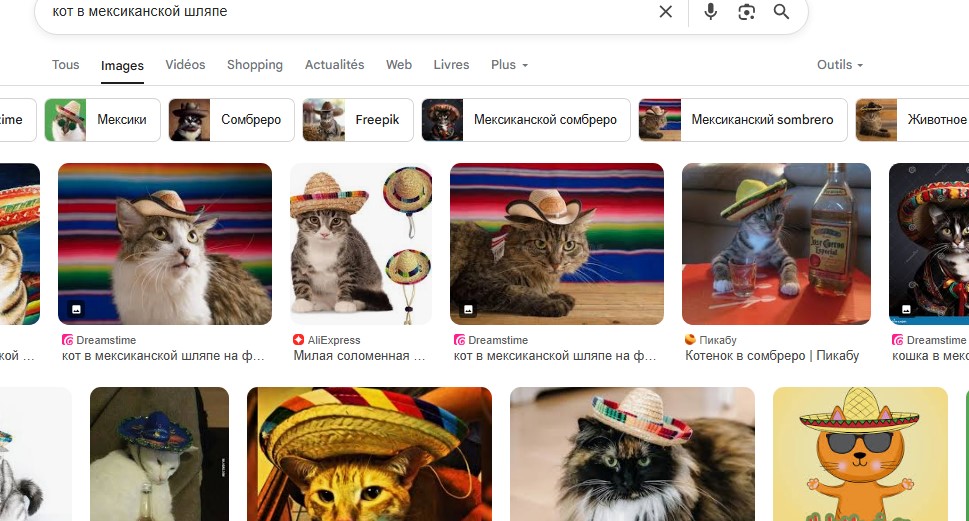Click Dreamstime favicon of first cat result
The height and width of the screenshot is (521, 969).
pyautogui.click(x=67, y=340)
